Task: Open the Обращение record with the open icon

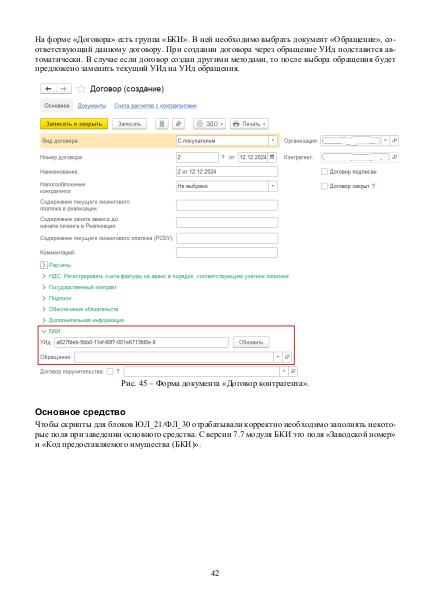Action: [x=287, y=357]
